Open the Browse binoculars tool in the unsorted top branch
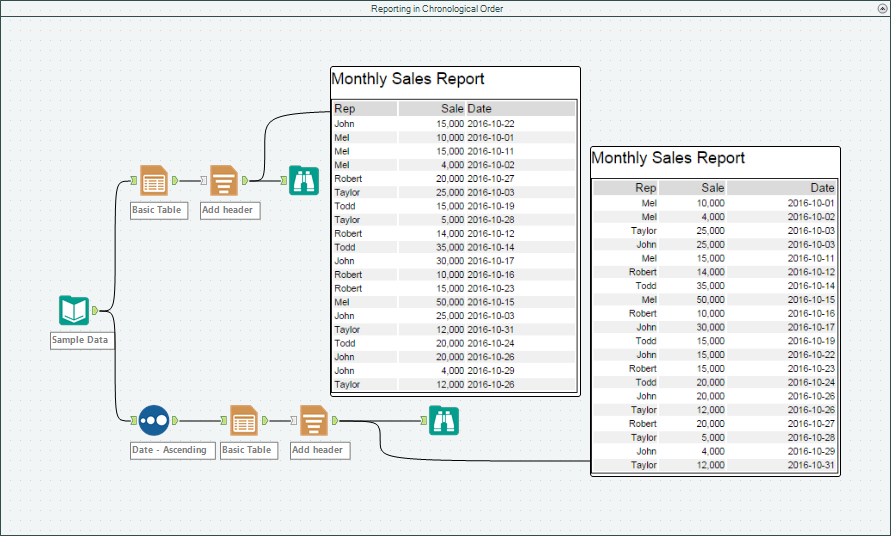The image size is (891, 536). [303, 181]
